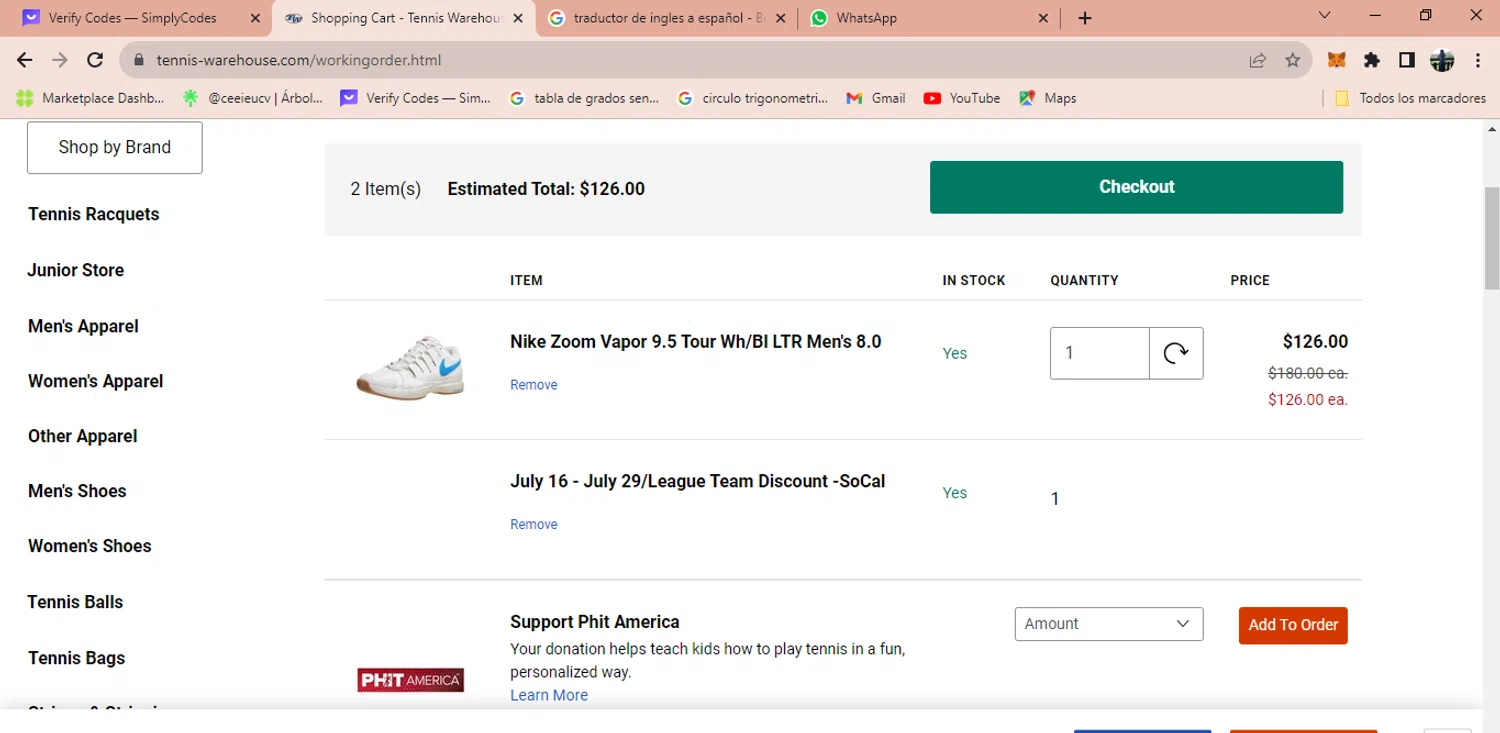Open the Nike Zoom Vapor 9.5 Tour product link

click(695, 342)
